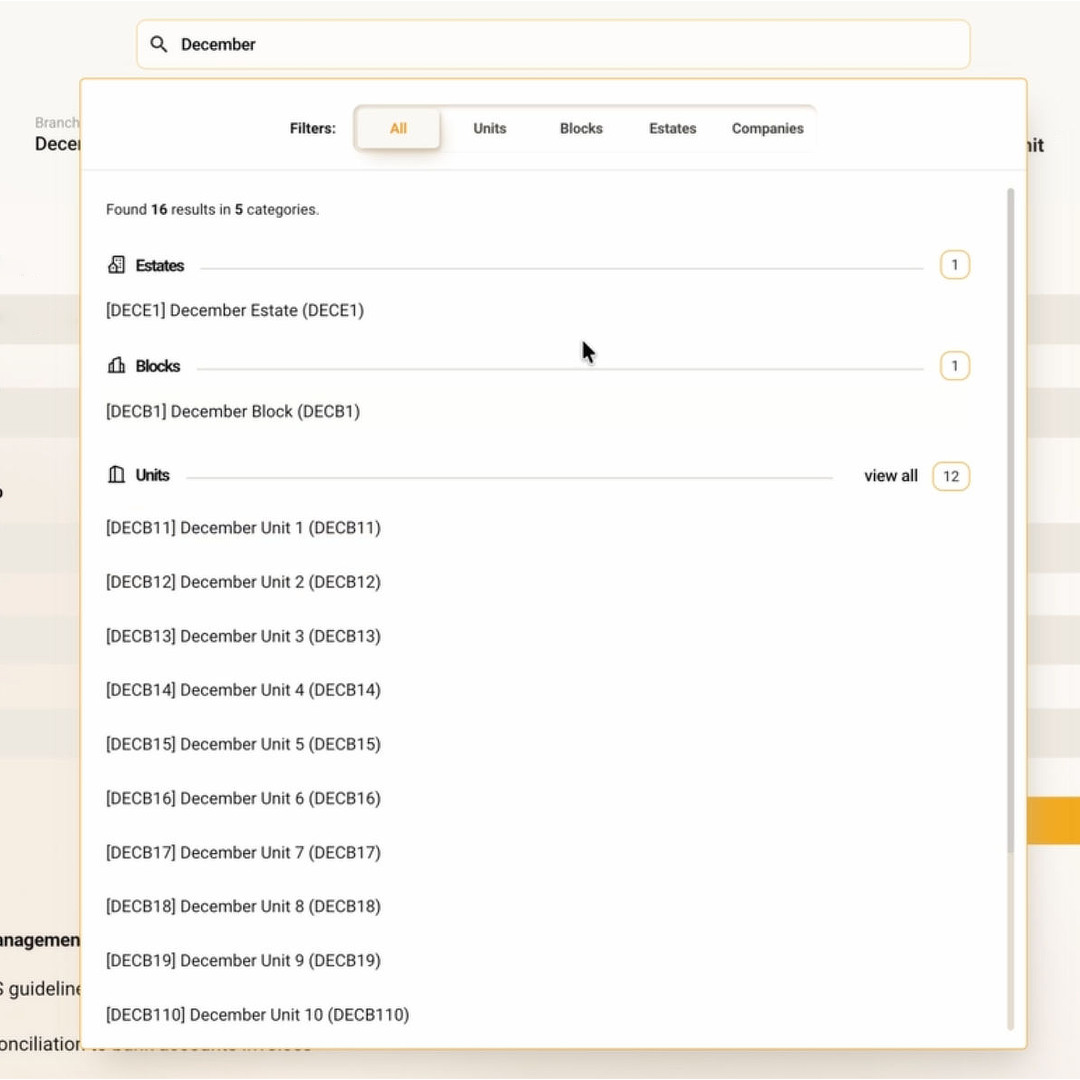Click the Units count badge 12

pos(951,476)
